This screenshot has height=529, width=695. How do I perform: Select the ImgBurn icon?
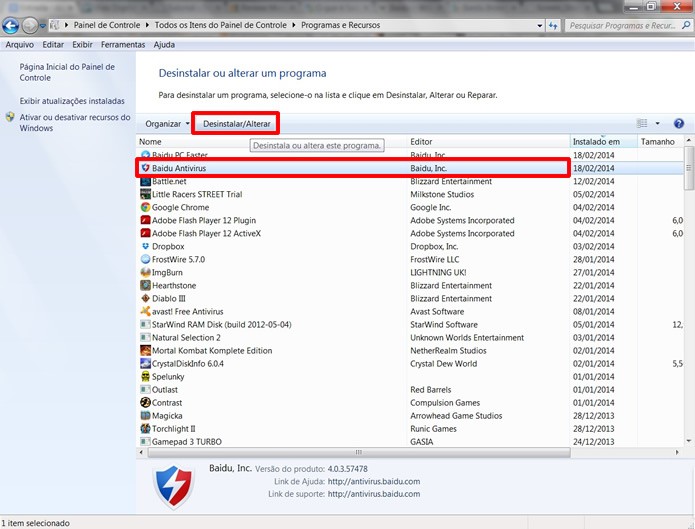pos(145,272)
